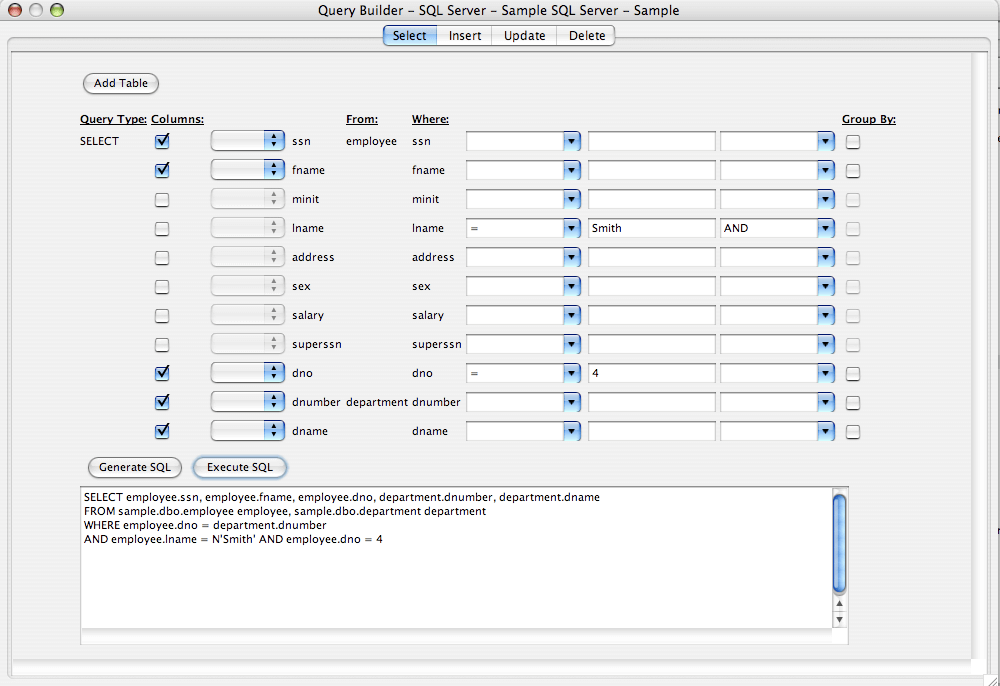Uncheck the dname column checkbox
Image resolution: width=1000 pixels, height=686 pixels.
coord(162,431)
